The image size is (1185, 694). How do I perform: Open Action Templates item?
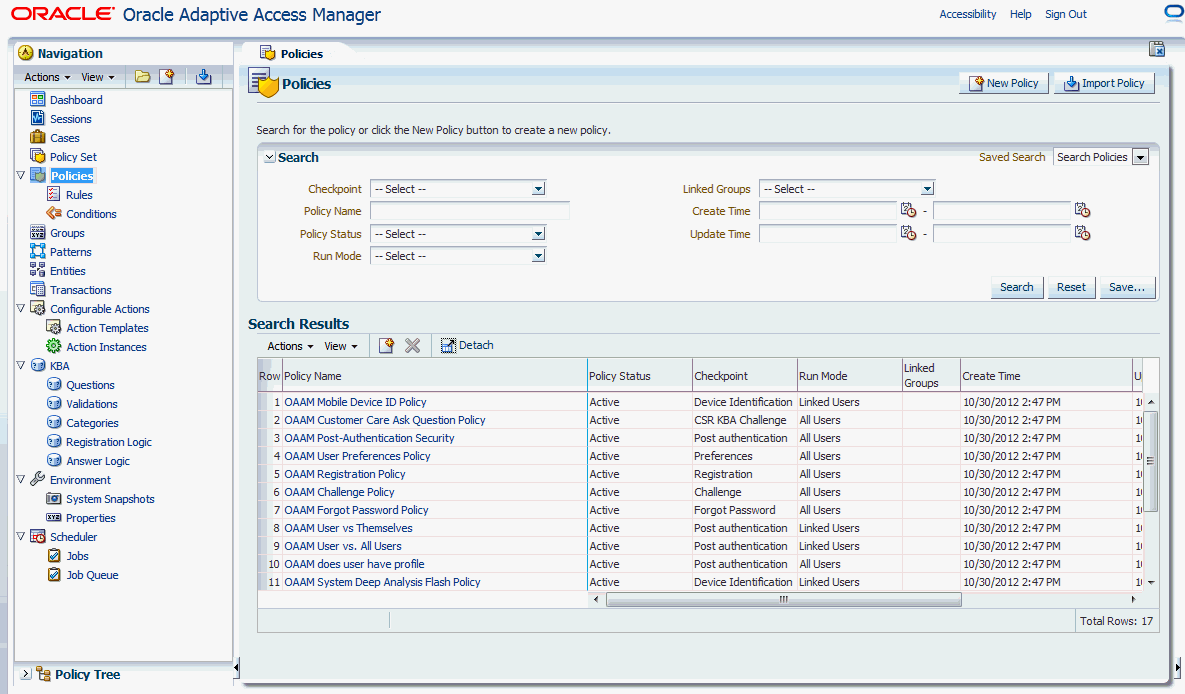click(x=107, y=327)
